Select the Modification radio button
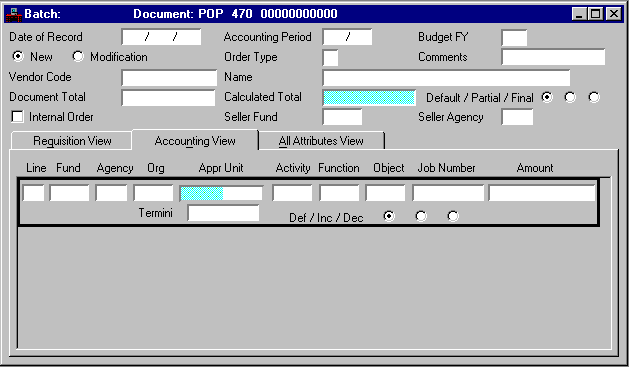The height and width of the screenshot is (367, 629). pyautogui.click(x=78, y=56)
